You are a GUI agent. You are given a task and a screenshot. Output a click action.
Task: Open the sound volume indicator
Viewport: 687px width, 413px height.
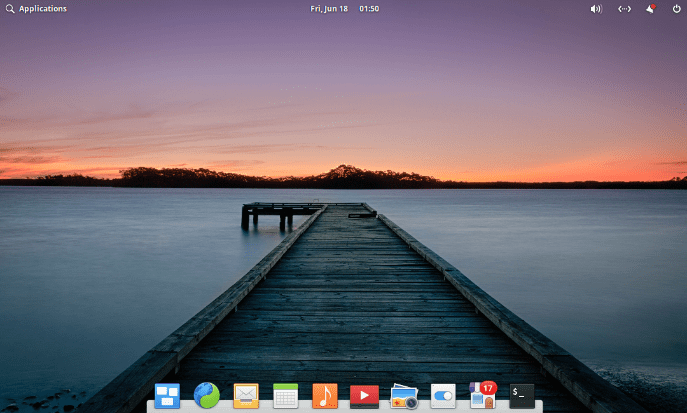pos(596,9)
